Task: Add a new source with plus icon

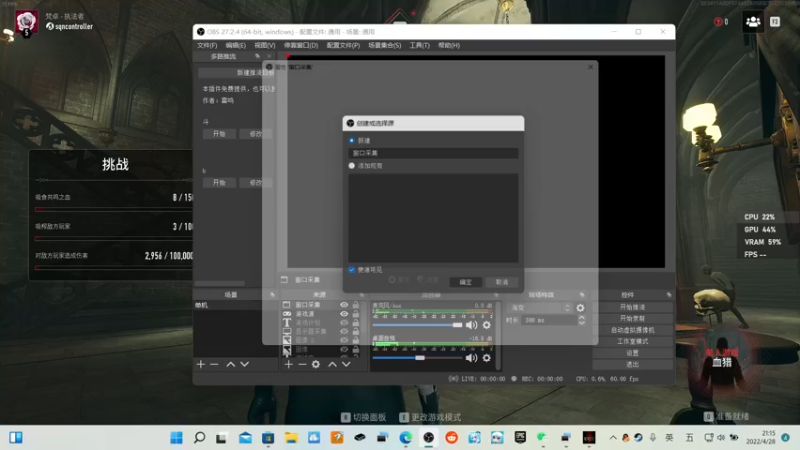Action: click(x=289, y=364)
